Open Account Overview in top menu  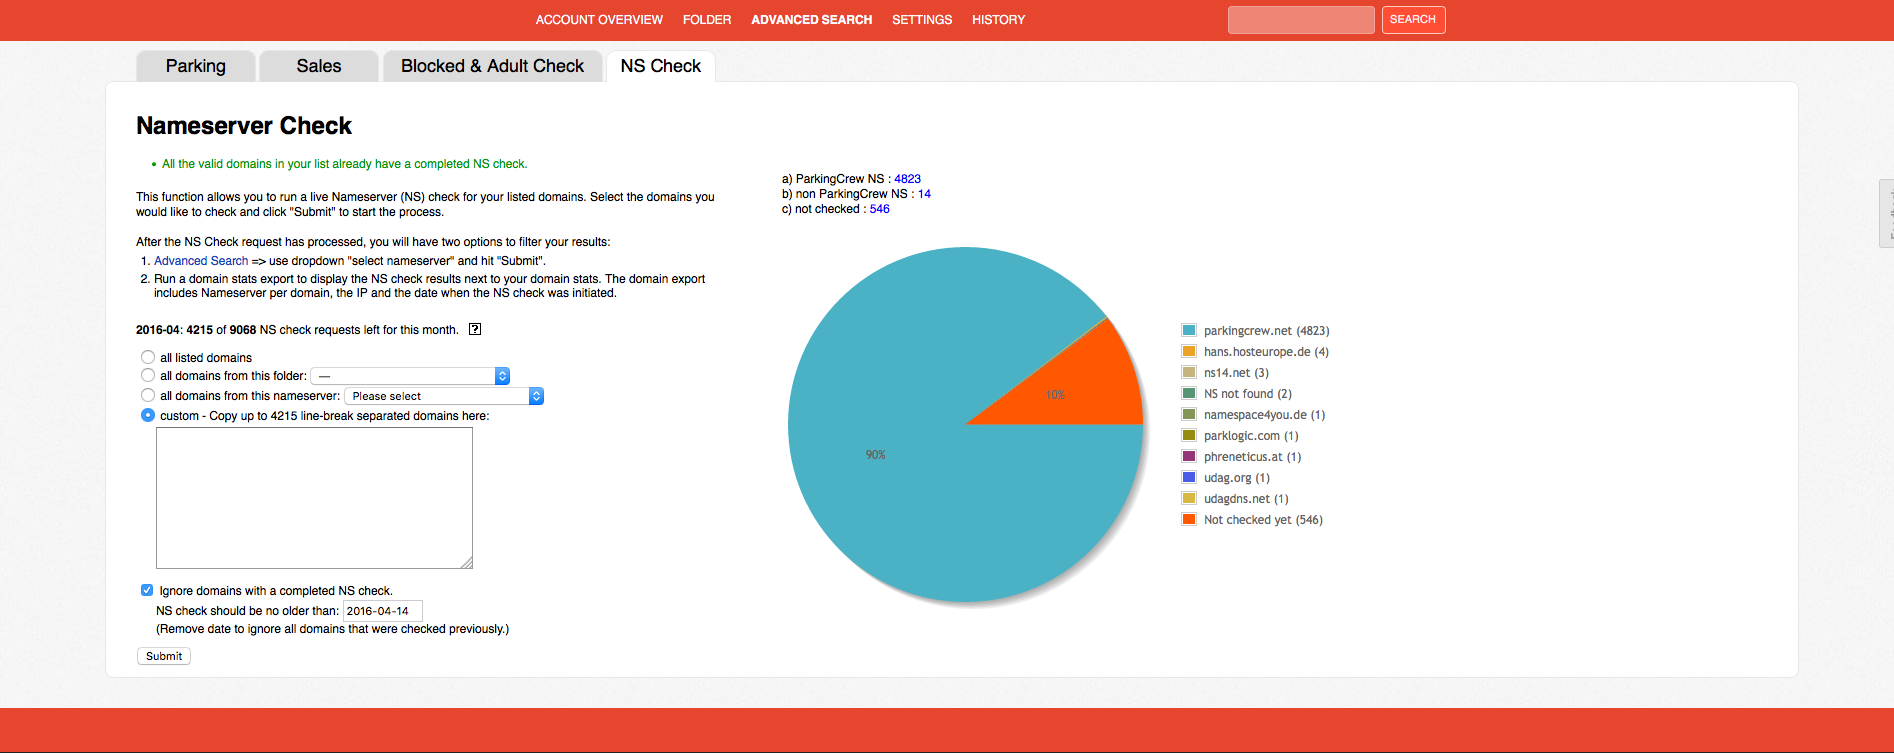[x=599, y=20]
